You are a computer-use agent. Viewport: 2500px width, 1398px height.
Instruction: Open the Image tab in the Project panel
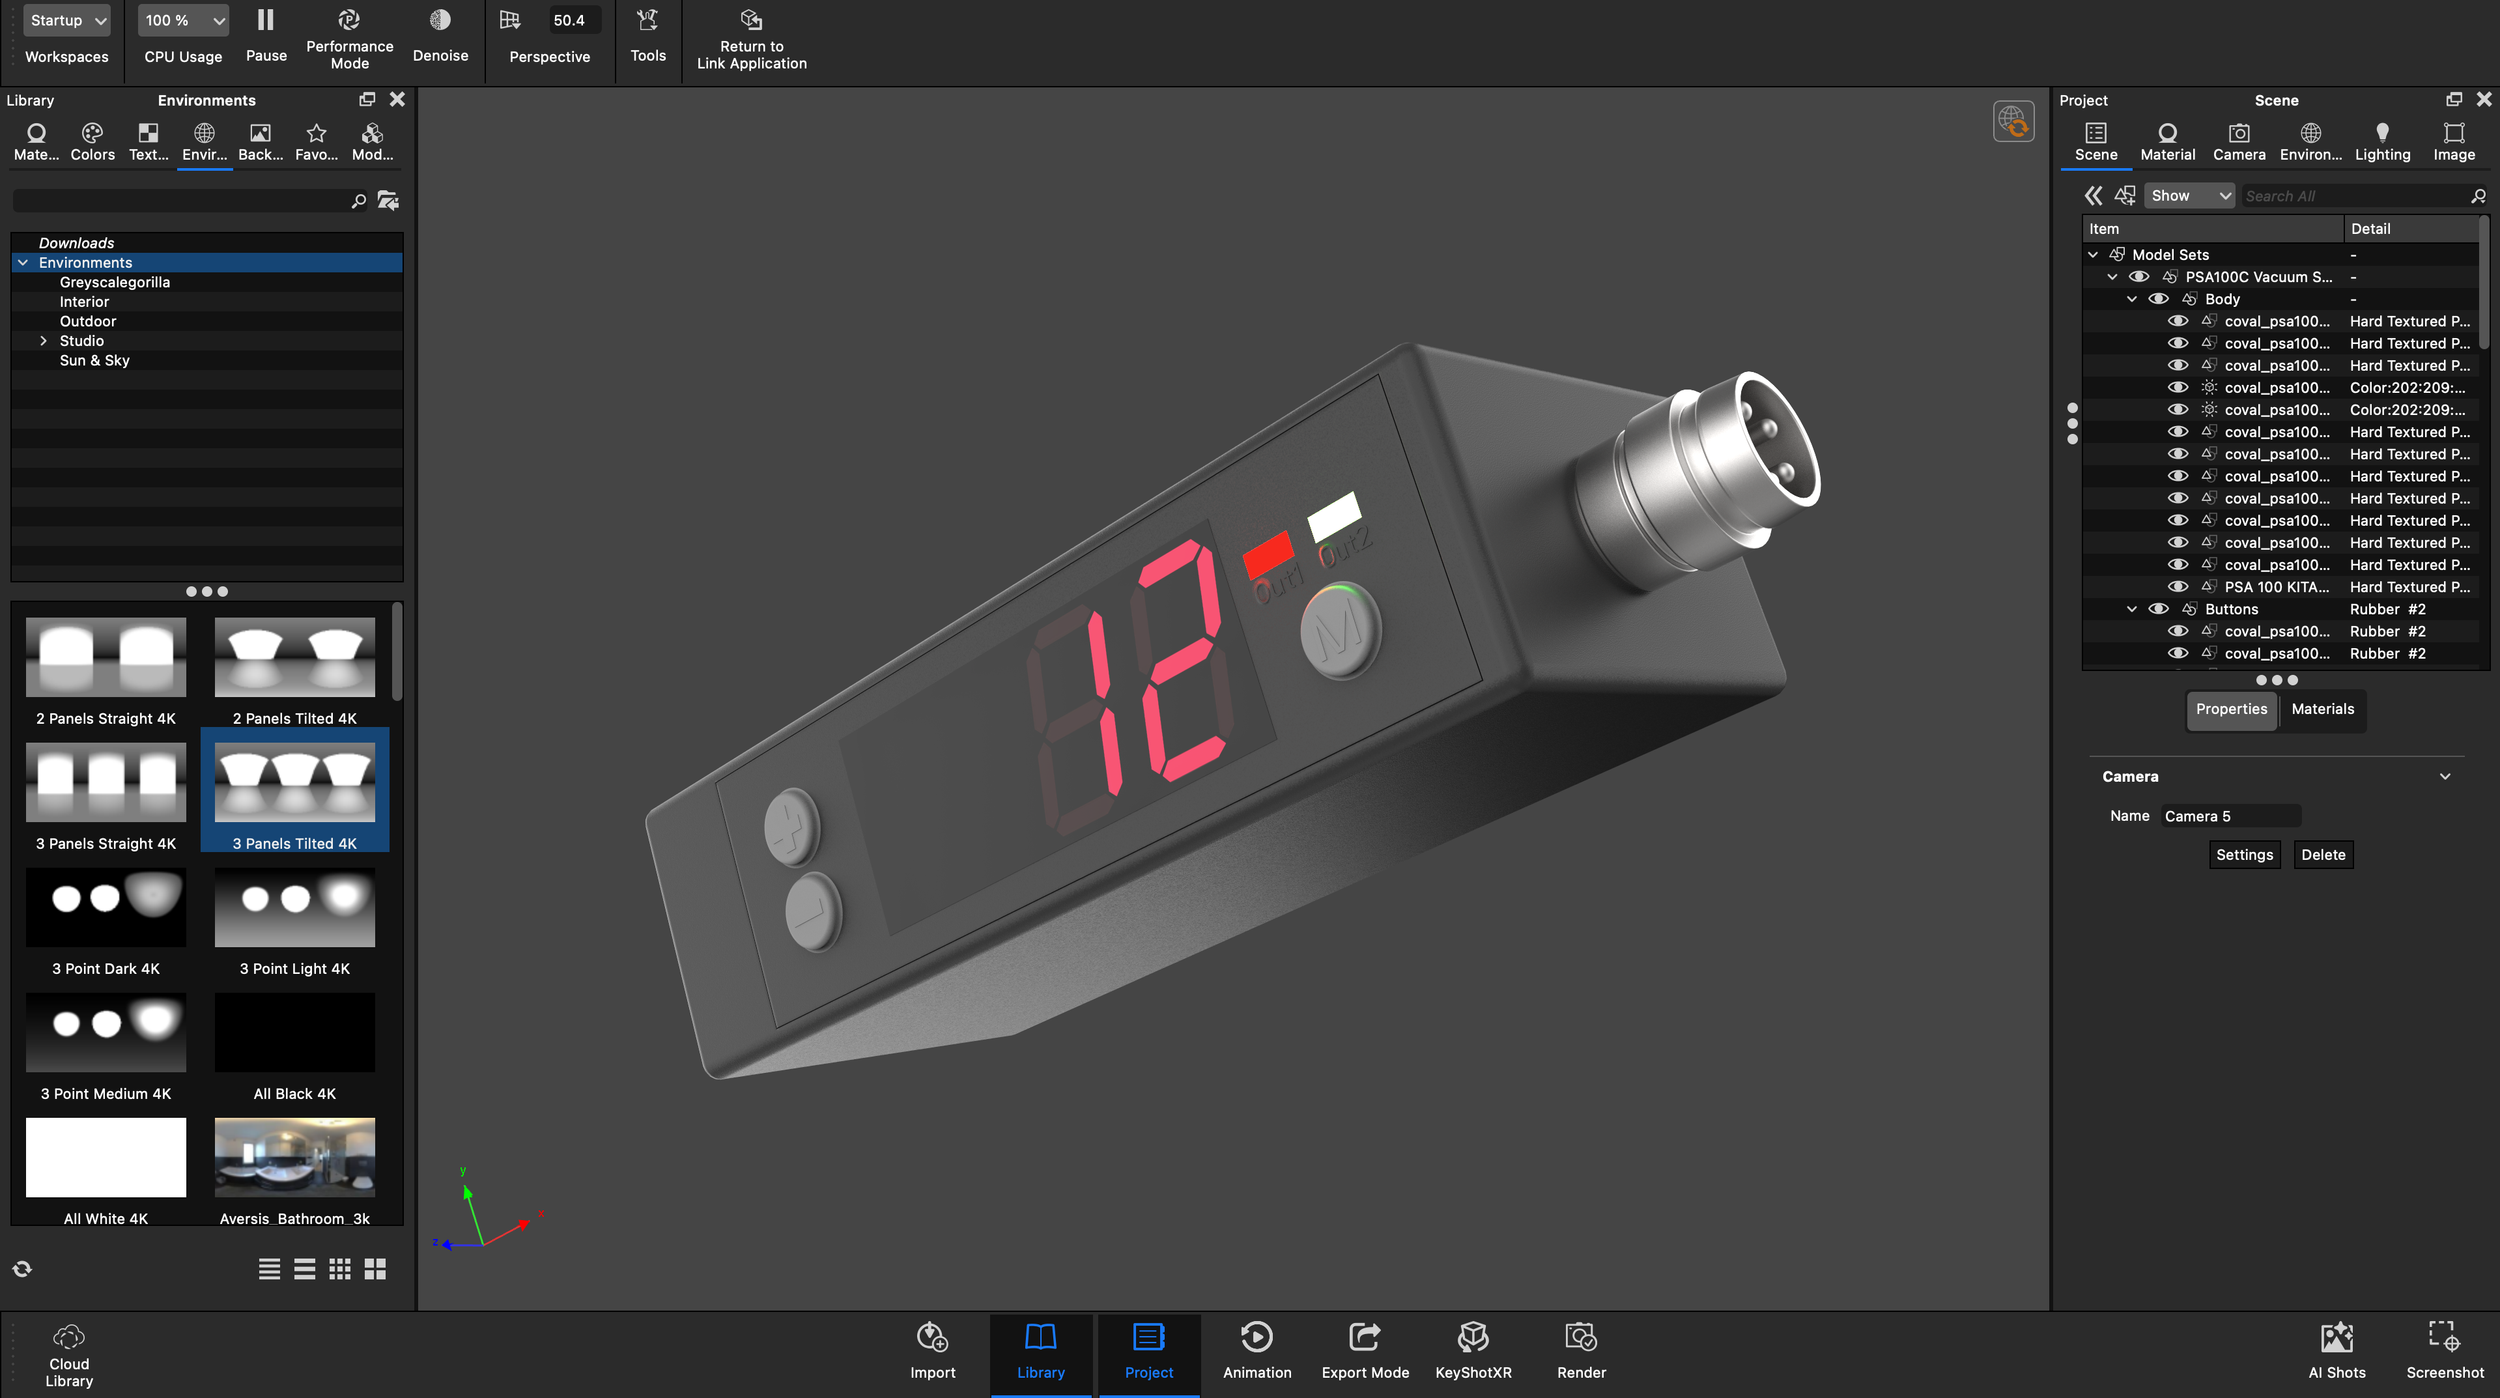2454,140
